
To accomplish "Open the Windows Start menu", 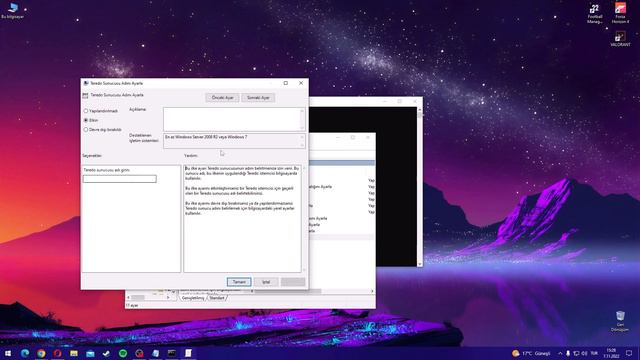I will [x=8, y=353].
